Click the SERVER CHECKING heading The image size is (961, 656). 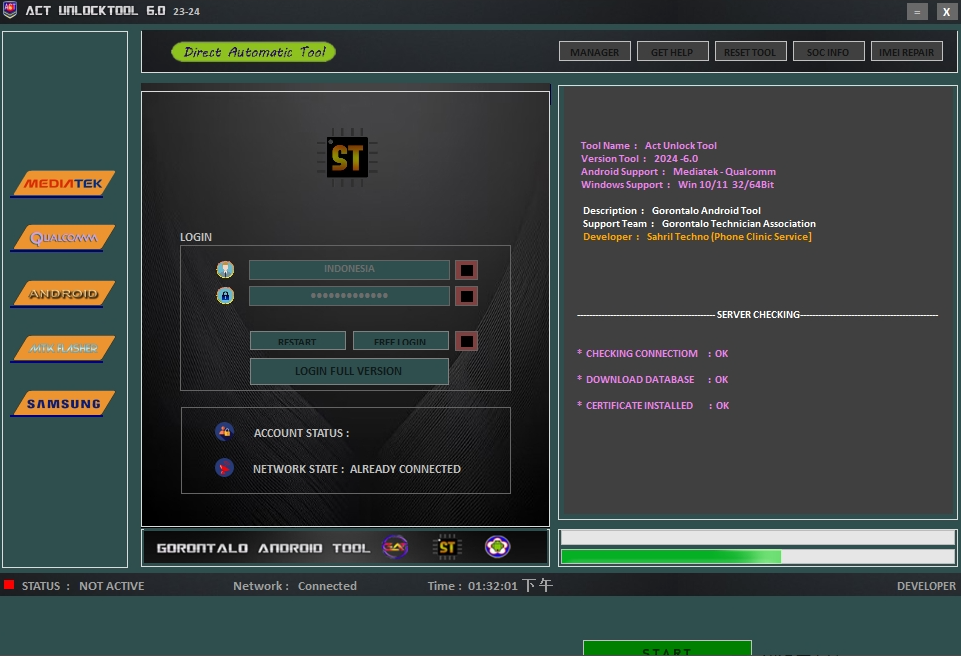pyautogui.click(x=758, y=315)
